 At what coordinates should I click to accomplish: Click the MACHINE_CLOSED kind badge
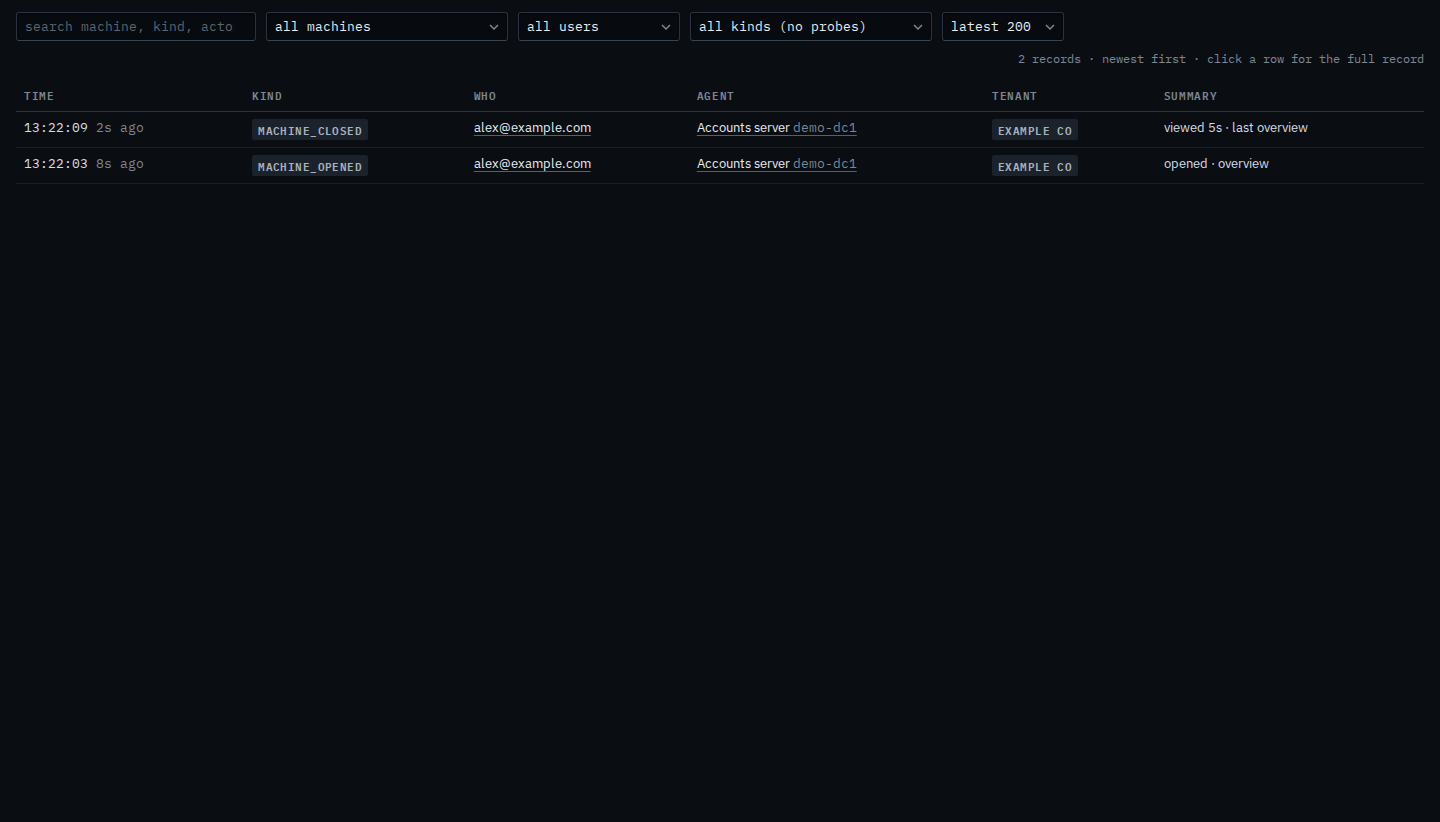click(310, 130)
